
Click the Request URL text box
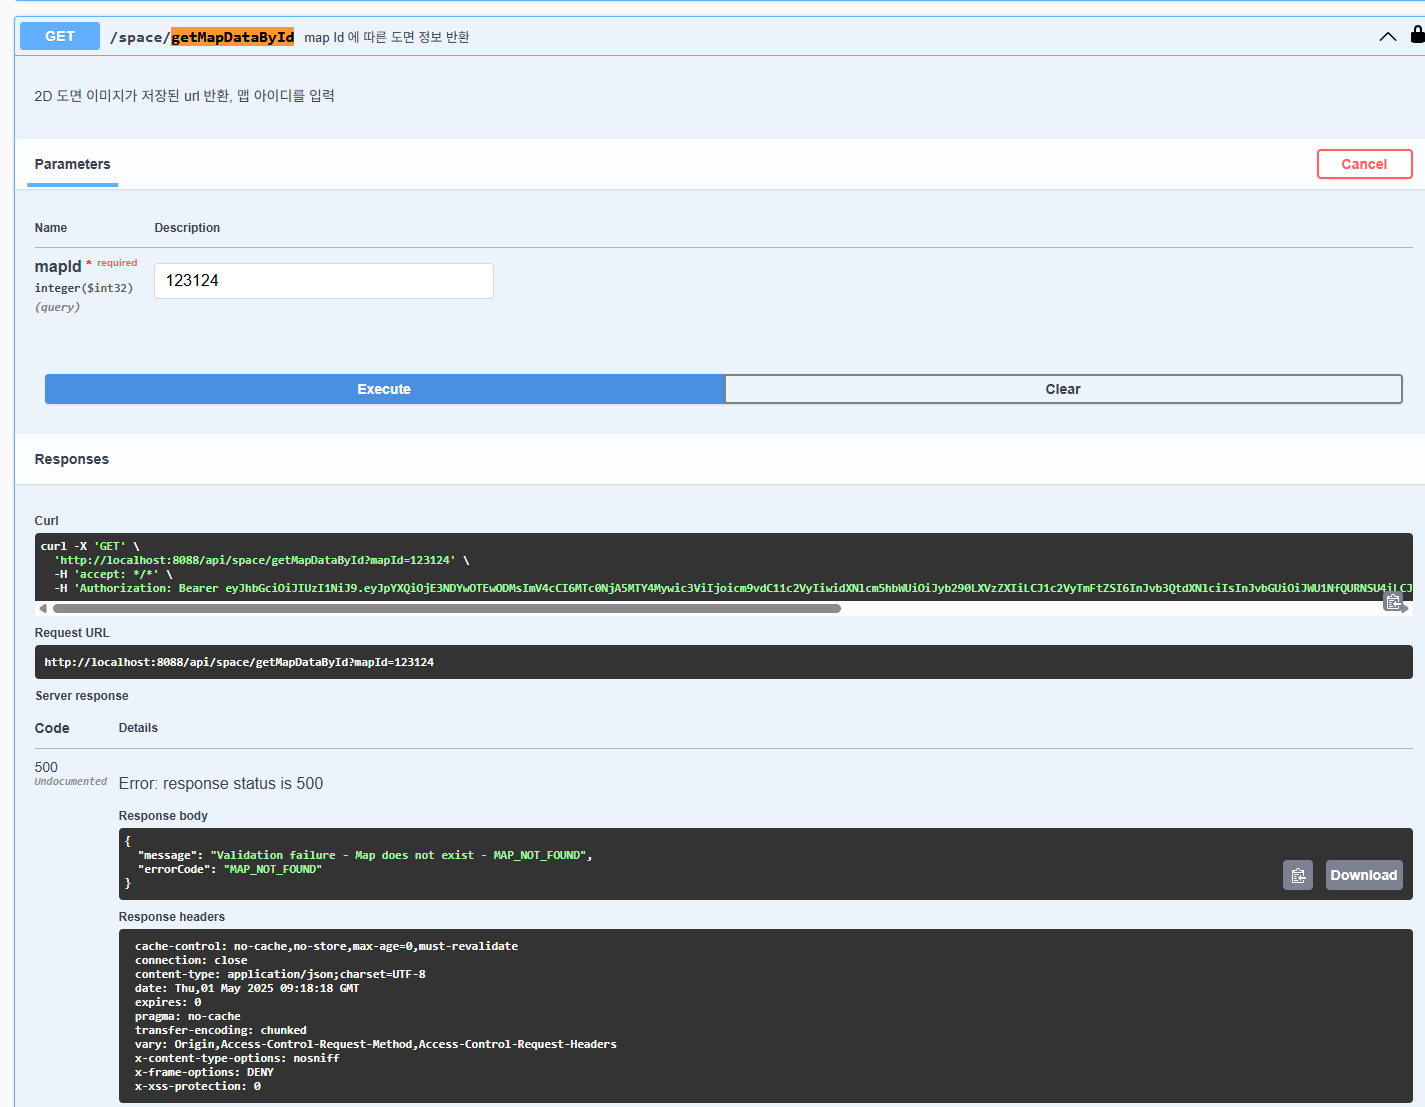coord(724,662)
